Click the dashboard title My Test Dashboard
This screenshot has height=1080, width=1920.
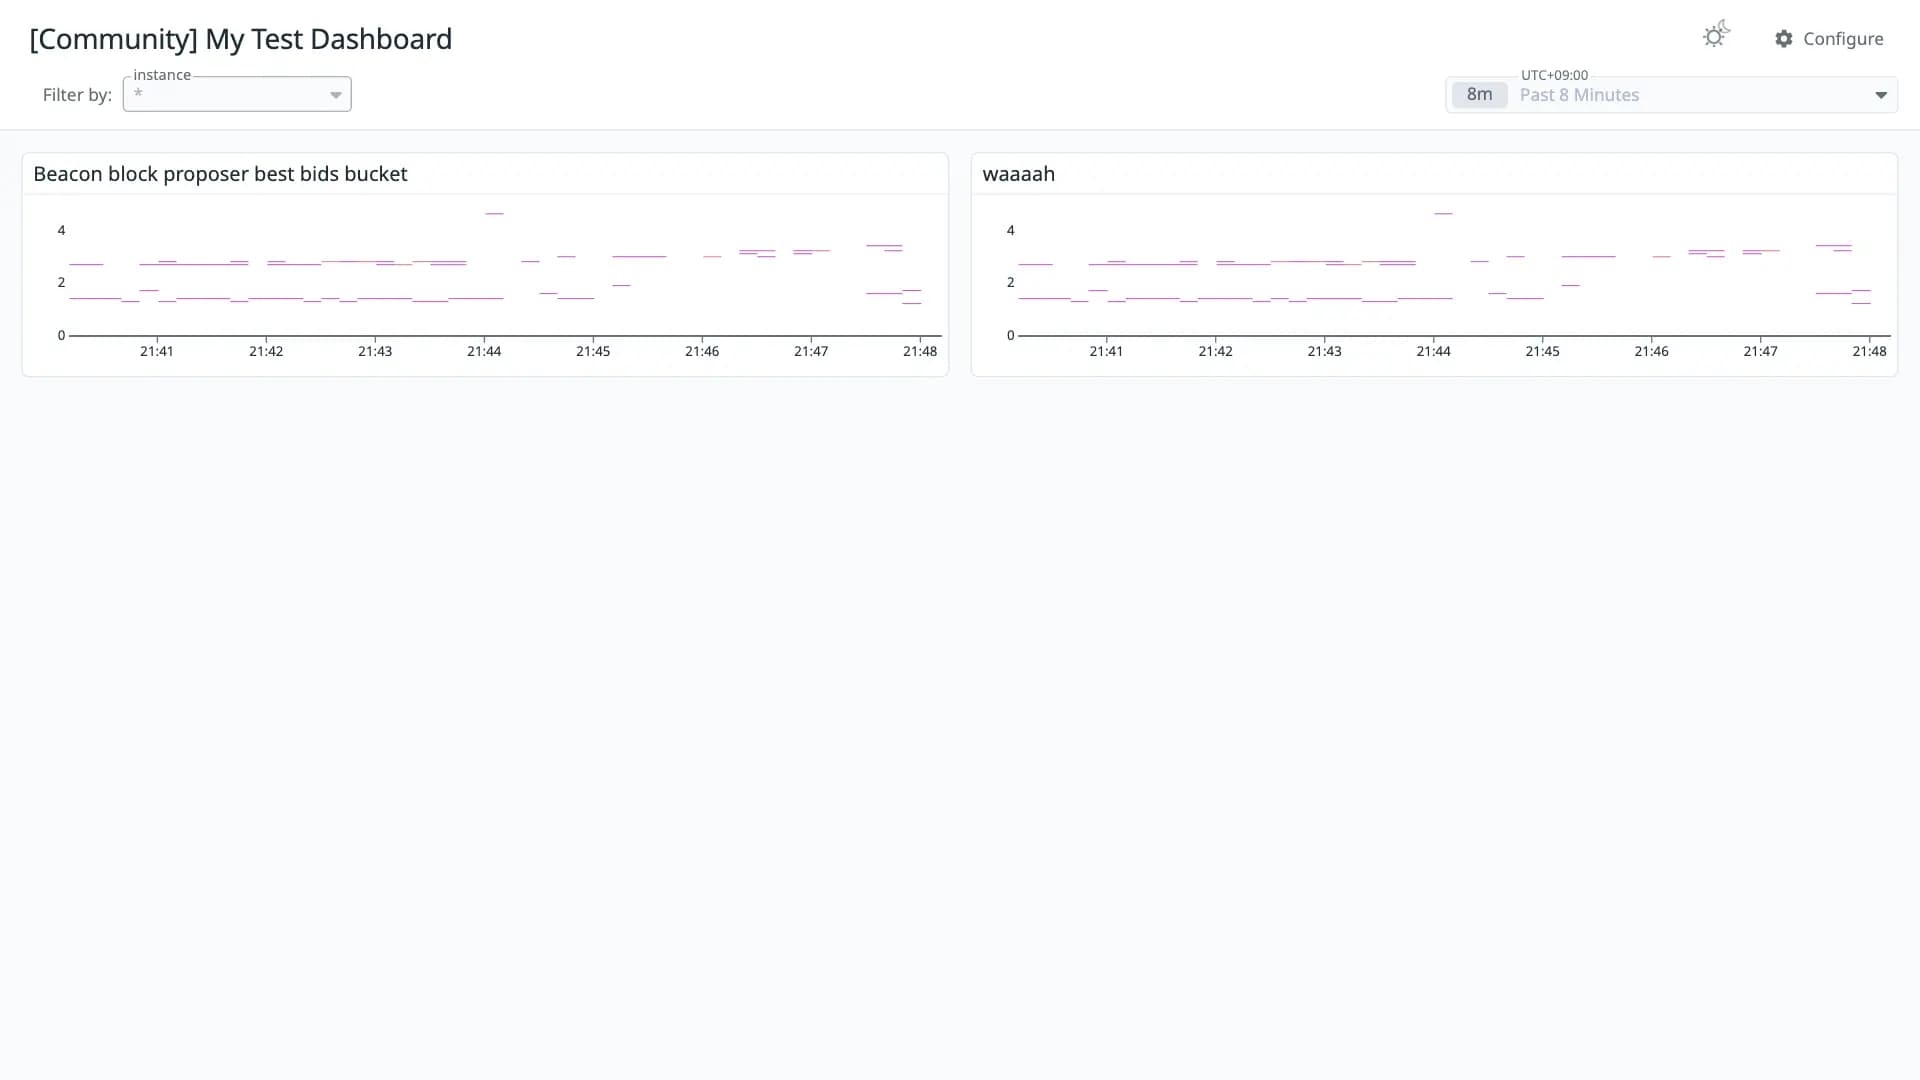(241, 39)
